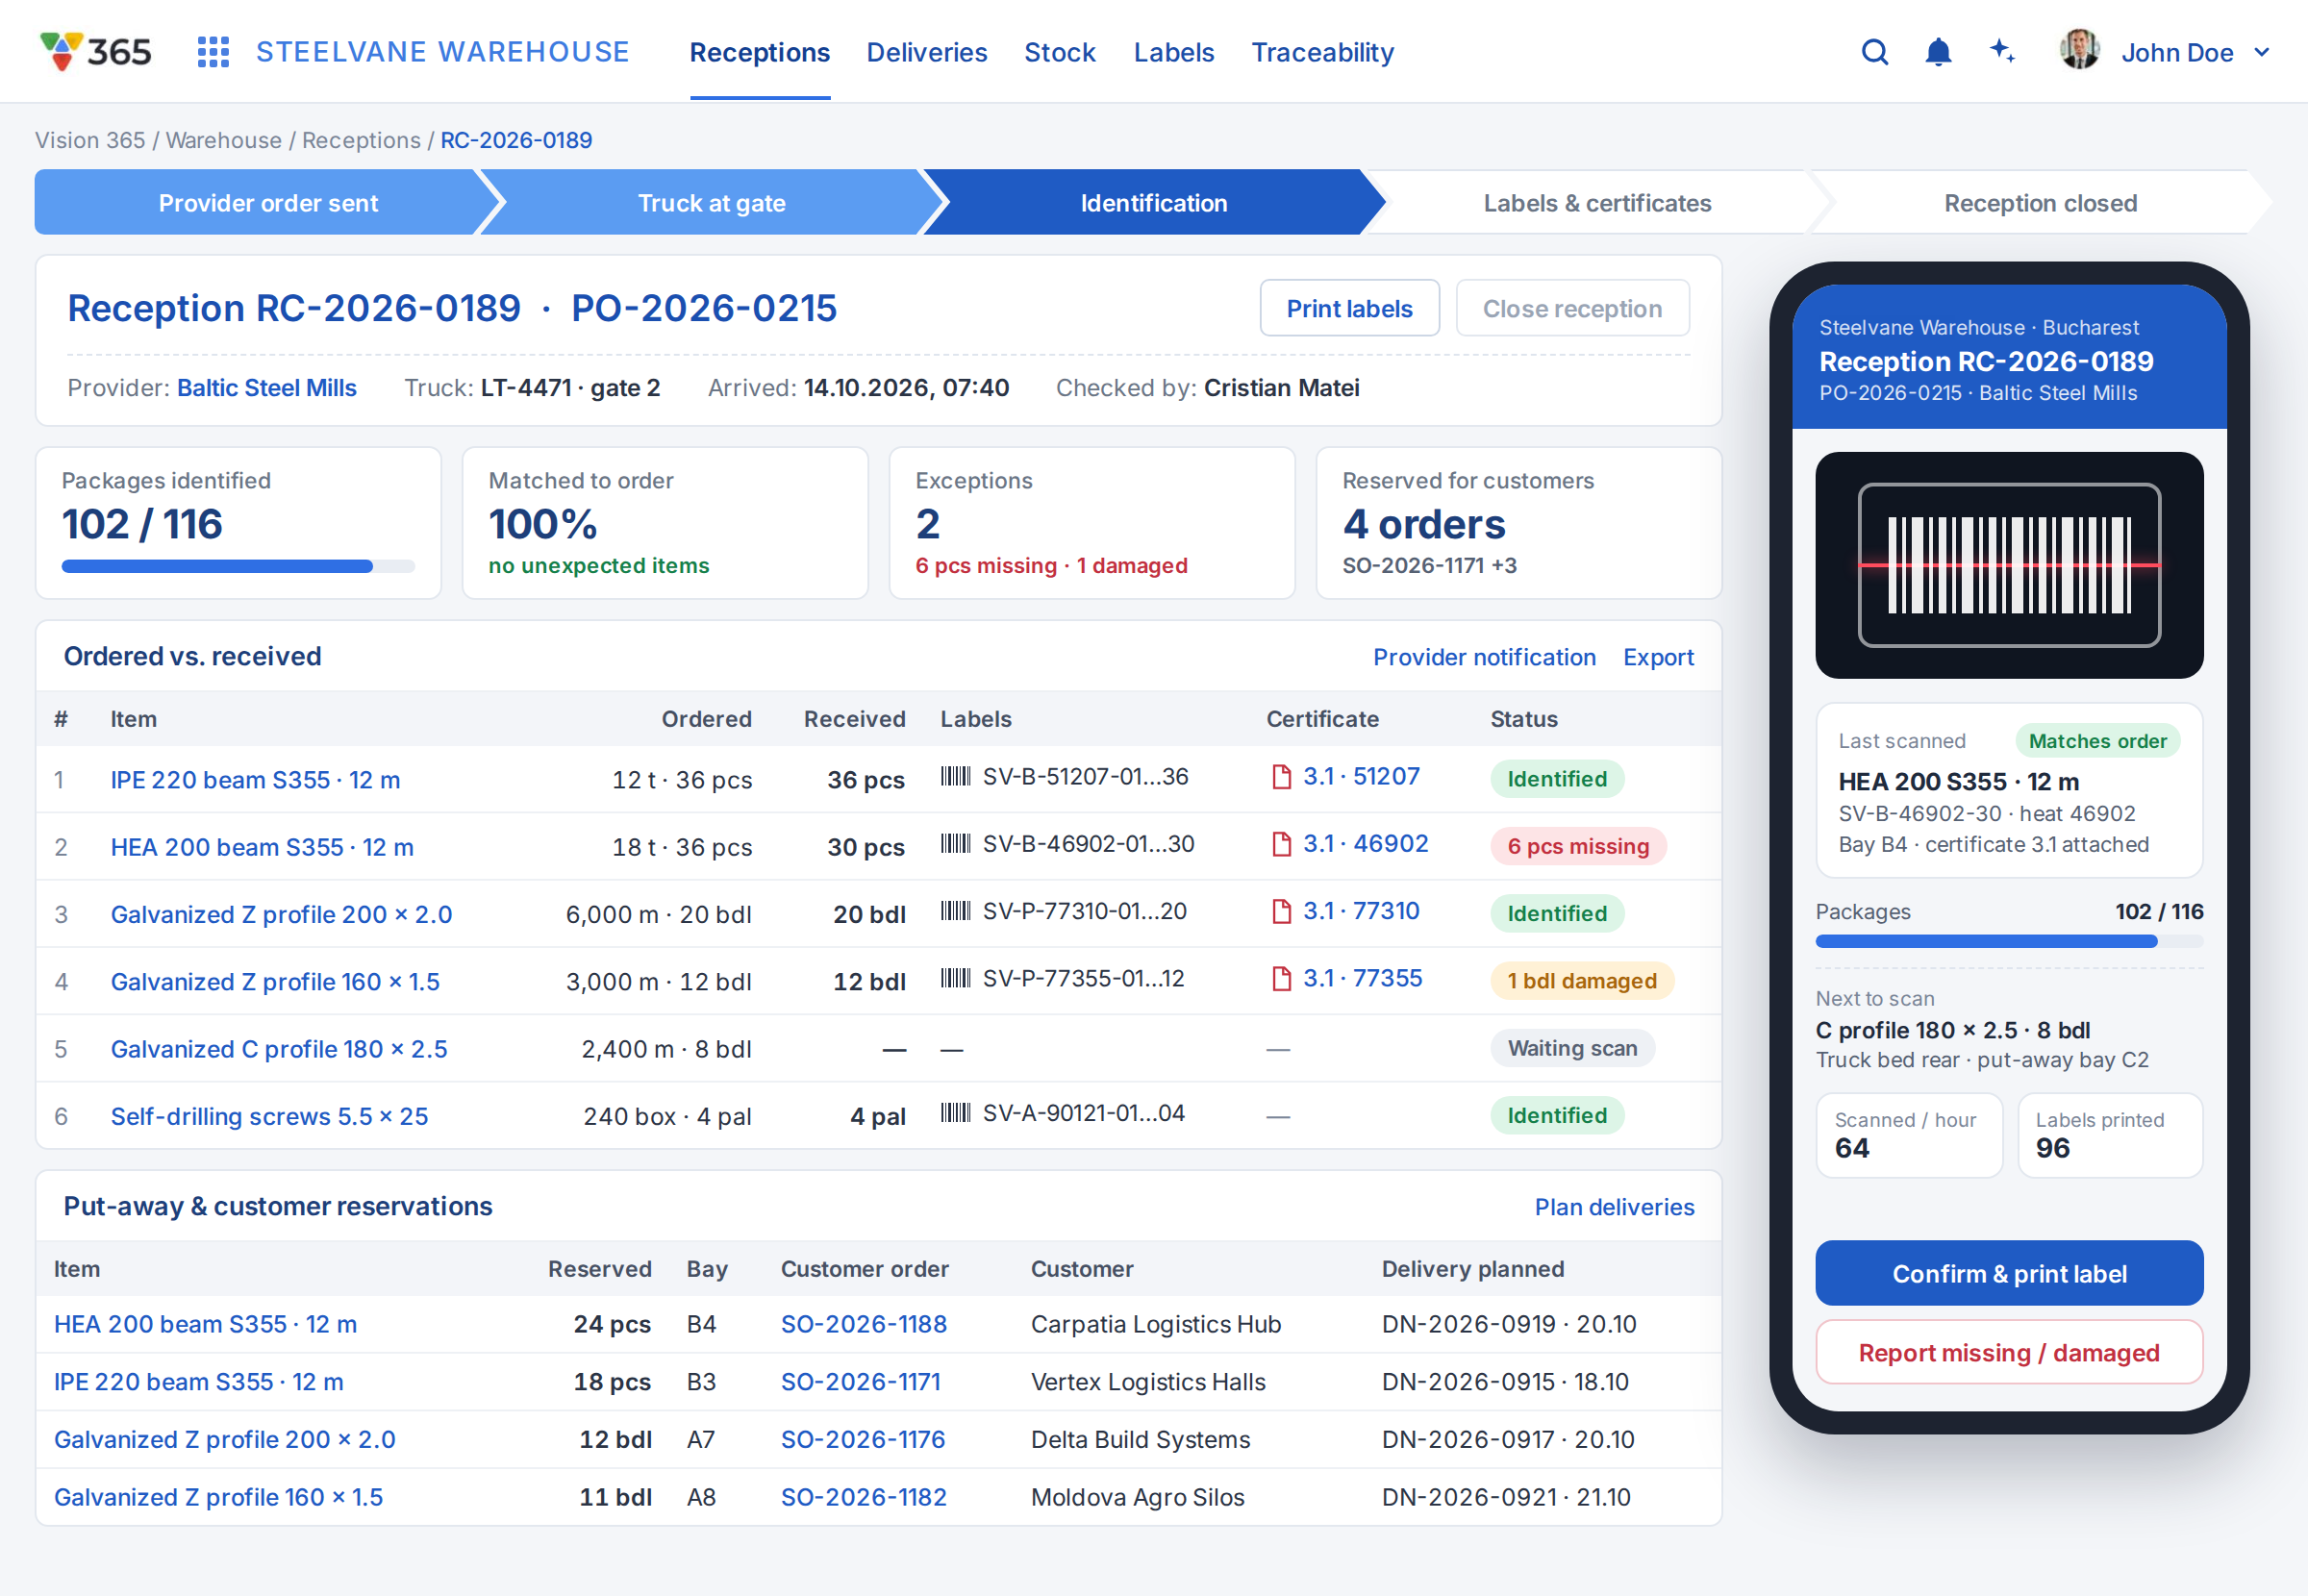This screenshot has width=2308, height=1596.
Task: Open customer order SO-2026-1176
Action: [862, 1439]
